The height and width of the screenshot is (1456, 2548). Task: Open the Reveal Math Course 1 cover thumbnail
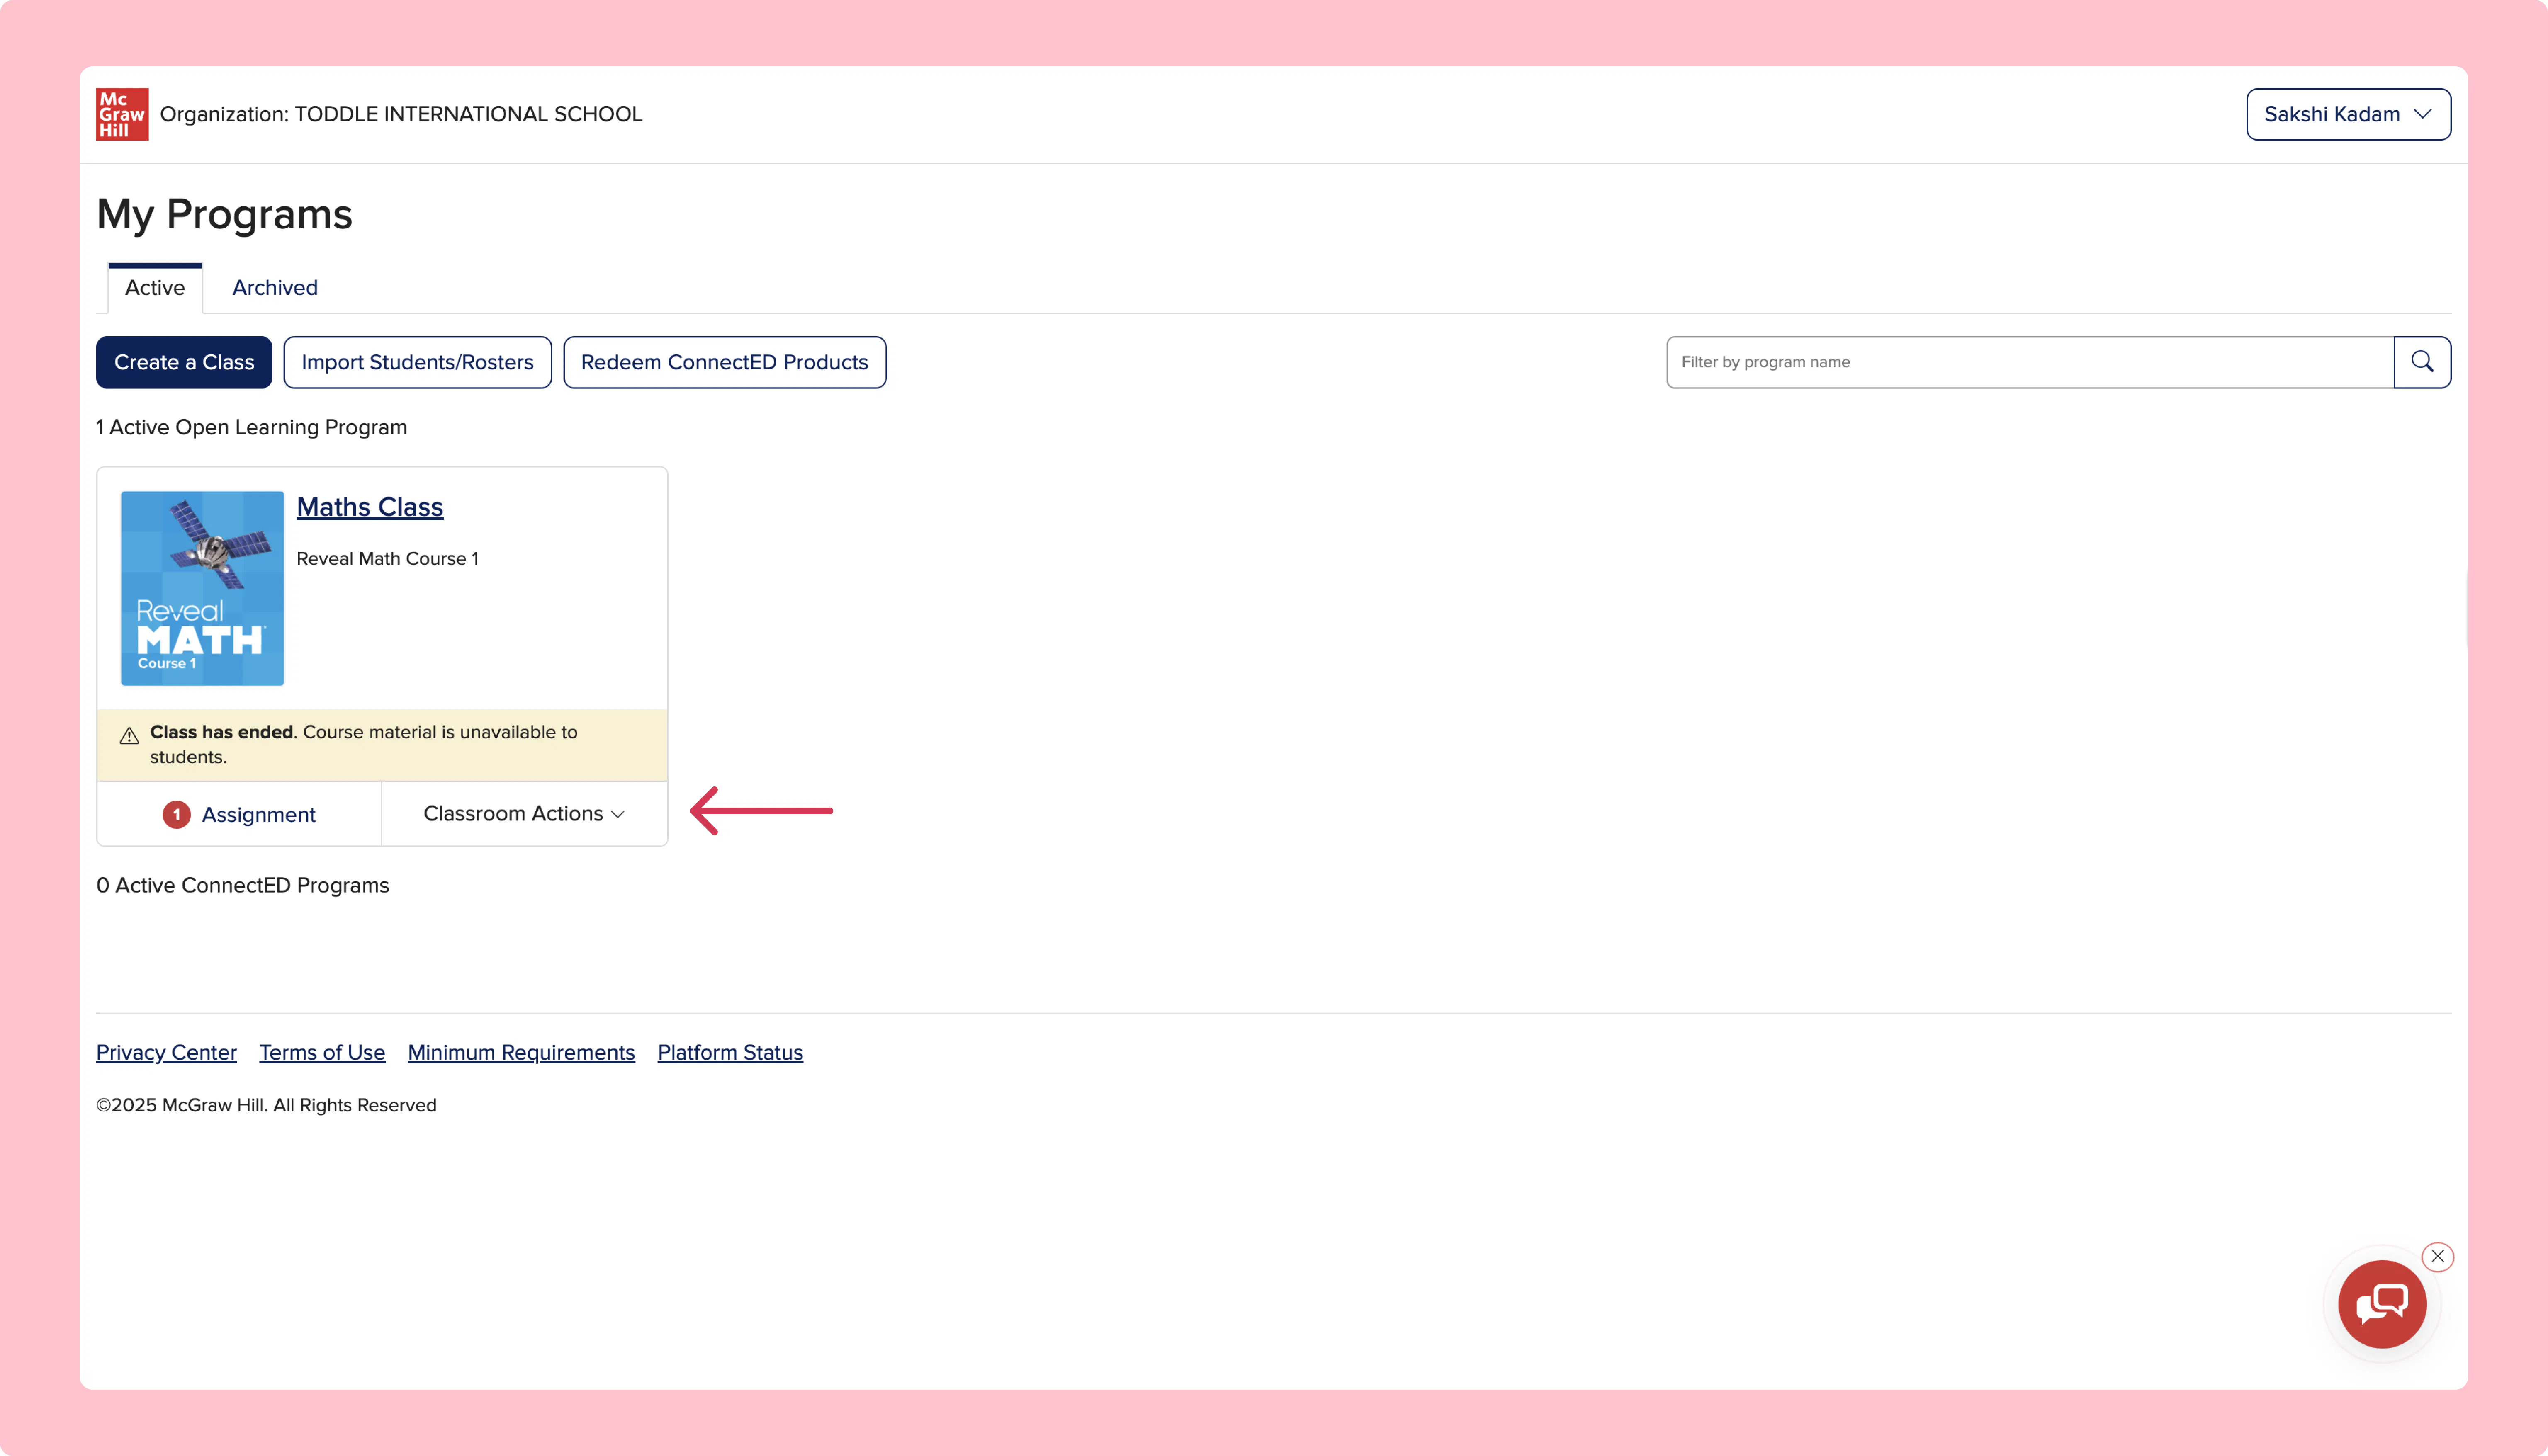click(202, 588)
